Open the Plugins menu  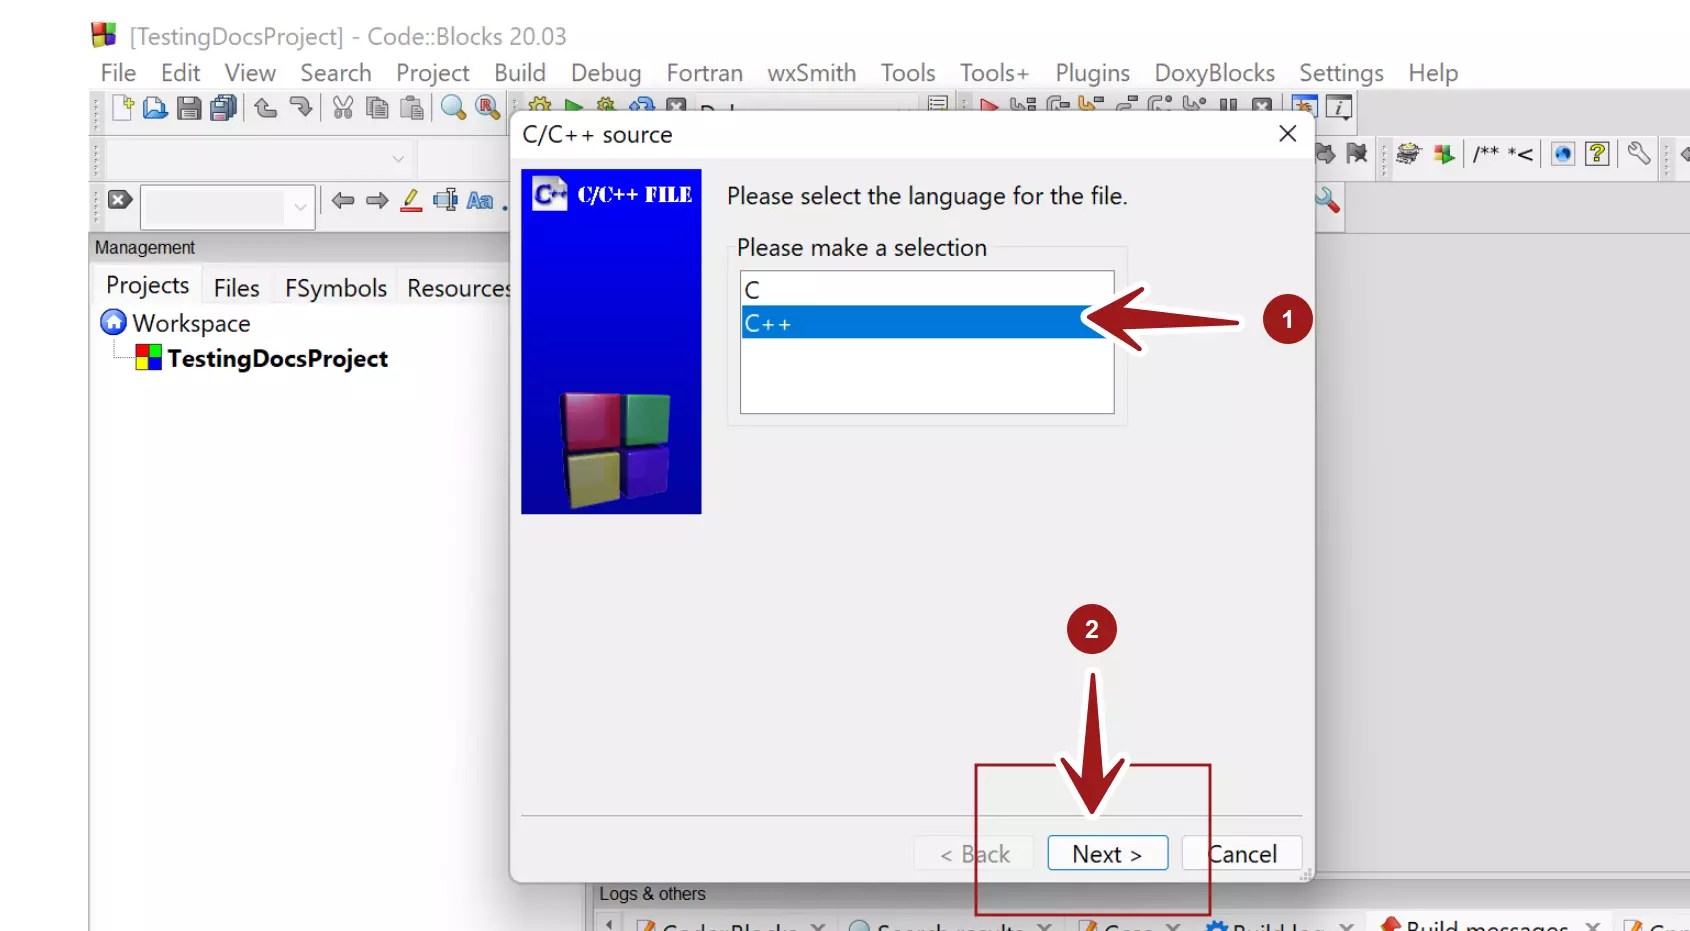tap(1093, 73)
